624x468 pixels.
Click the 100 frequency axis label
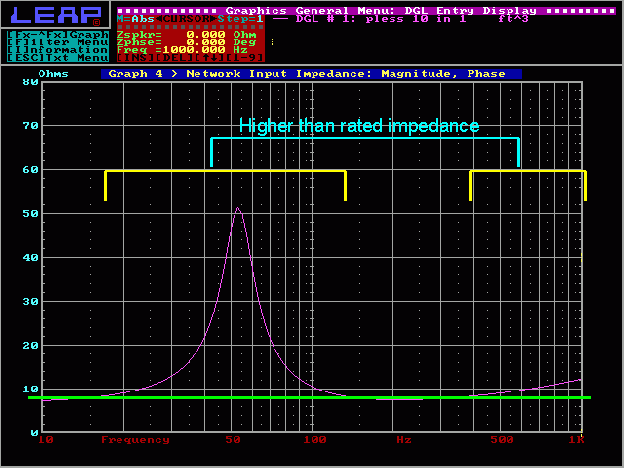(x=315, y=440)
